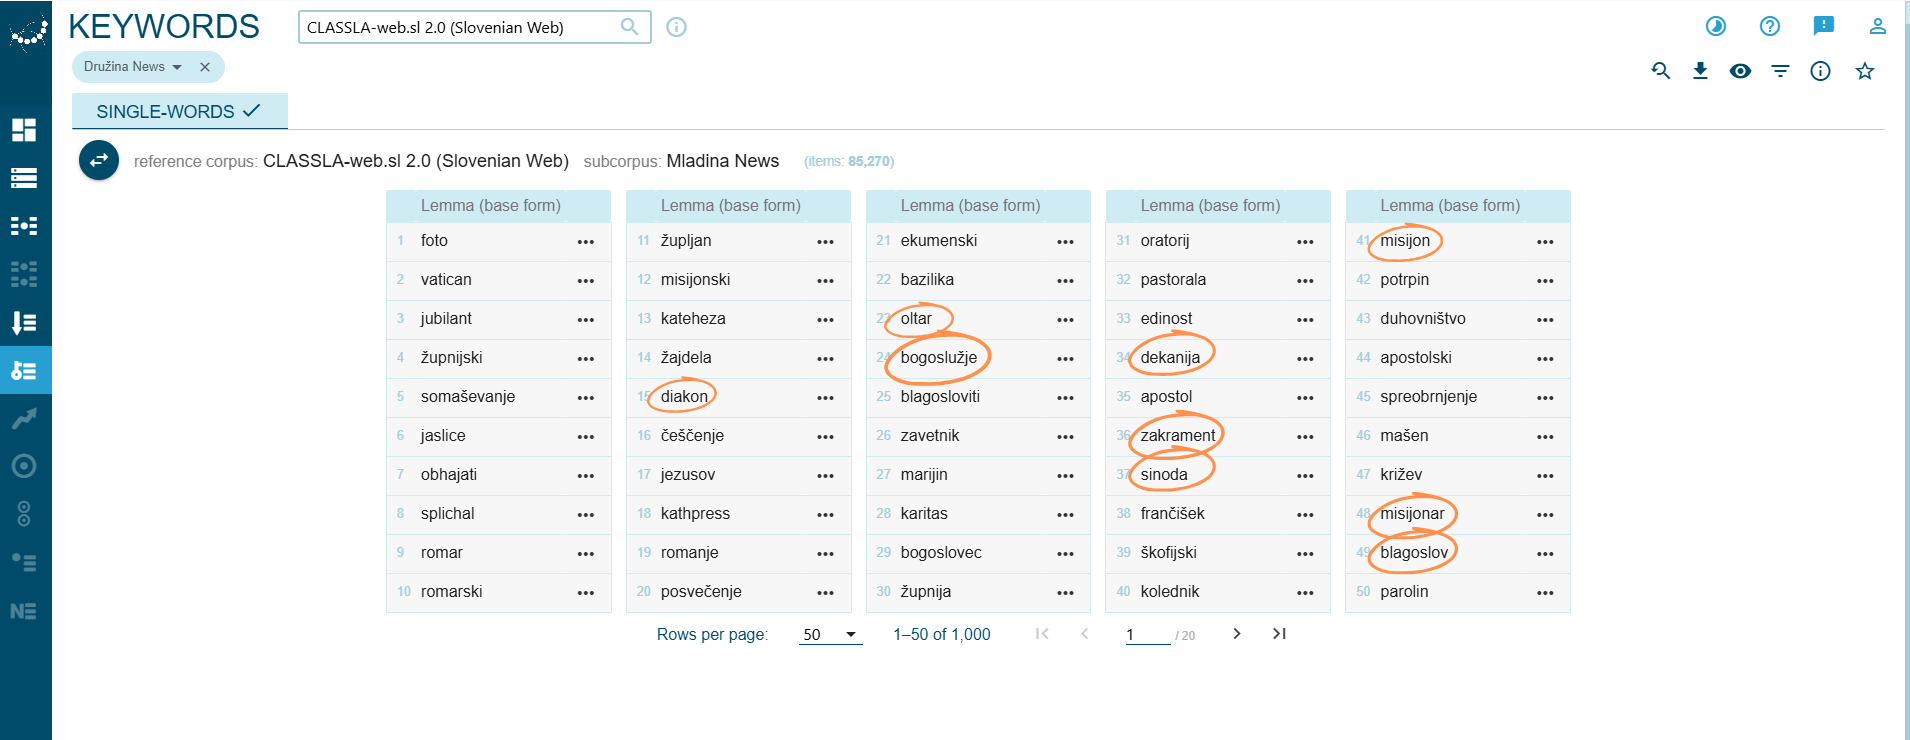
Task: Click the Sketch Engine logo
Action: pos(27,31)
